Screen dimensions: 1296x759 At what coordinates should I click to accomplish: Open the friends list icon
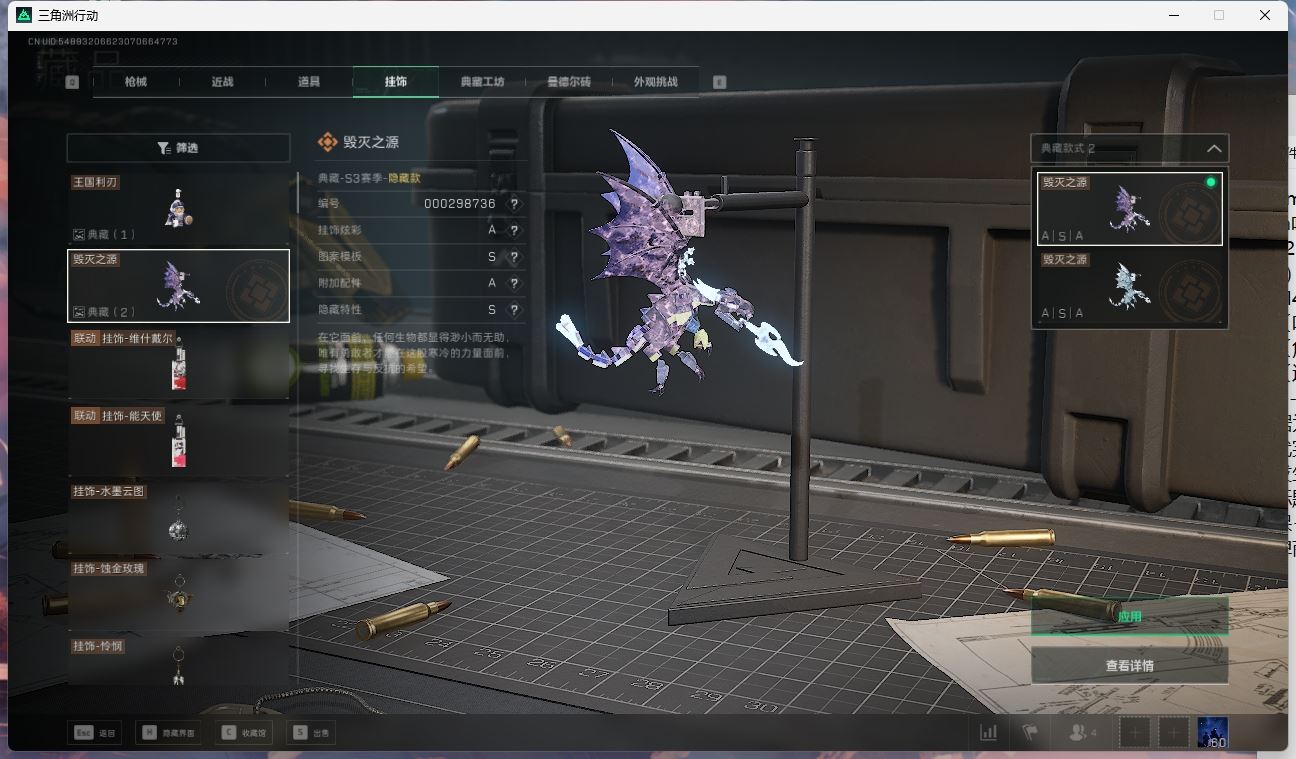coord(1082,733)
